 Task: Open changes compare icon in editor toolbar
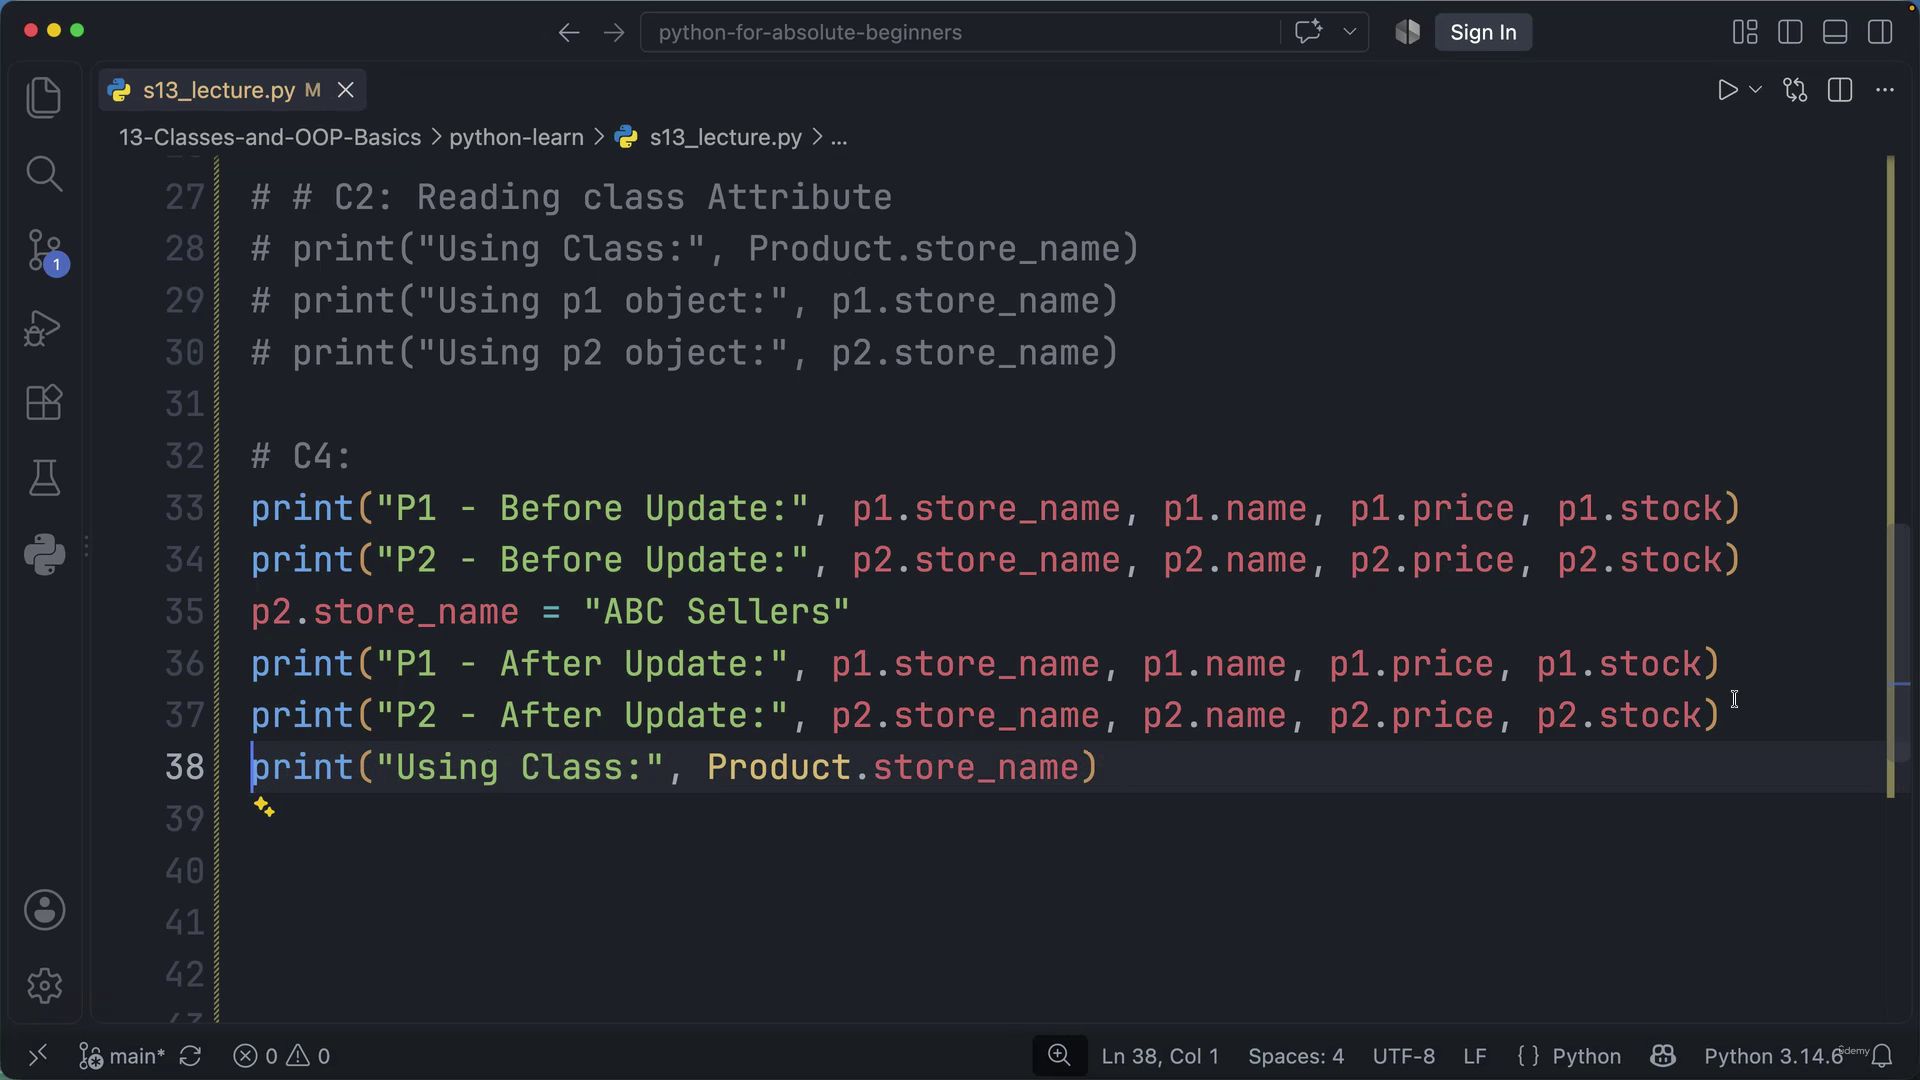pos(1795,90)
